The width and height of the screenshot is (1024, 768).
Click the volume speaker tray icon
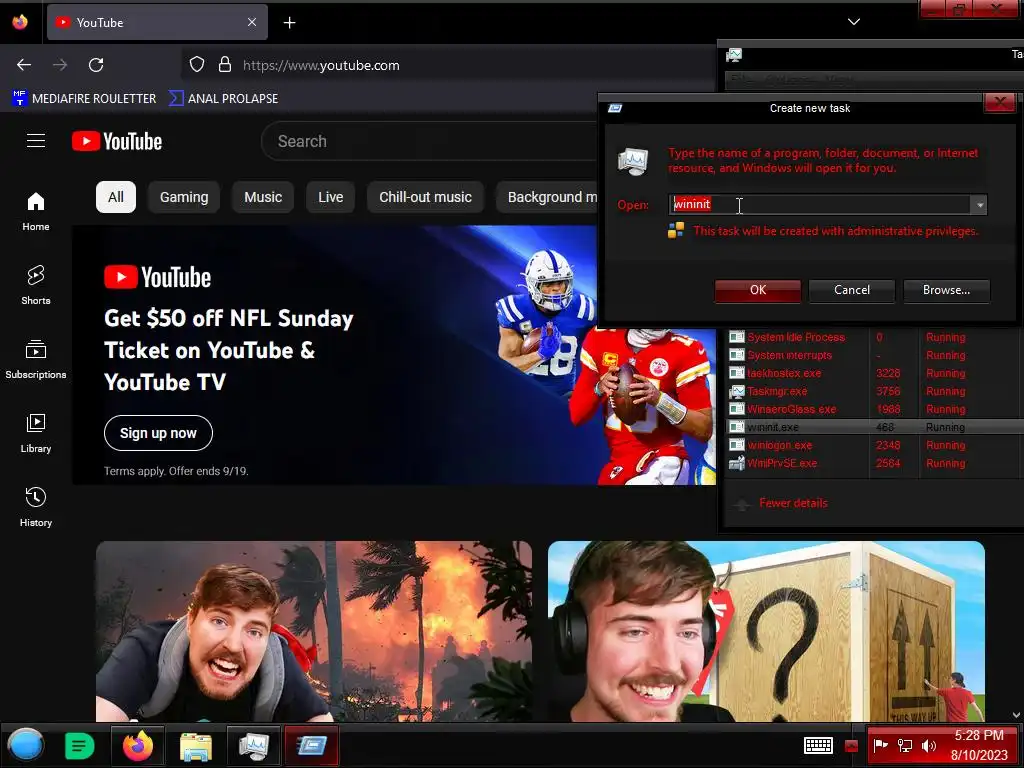(x=929, y=745)
